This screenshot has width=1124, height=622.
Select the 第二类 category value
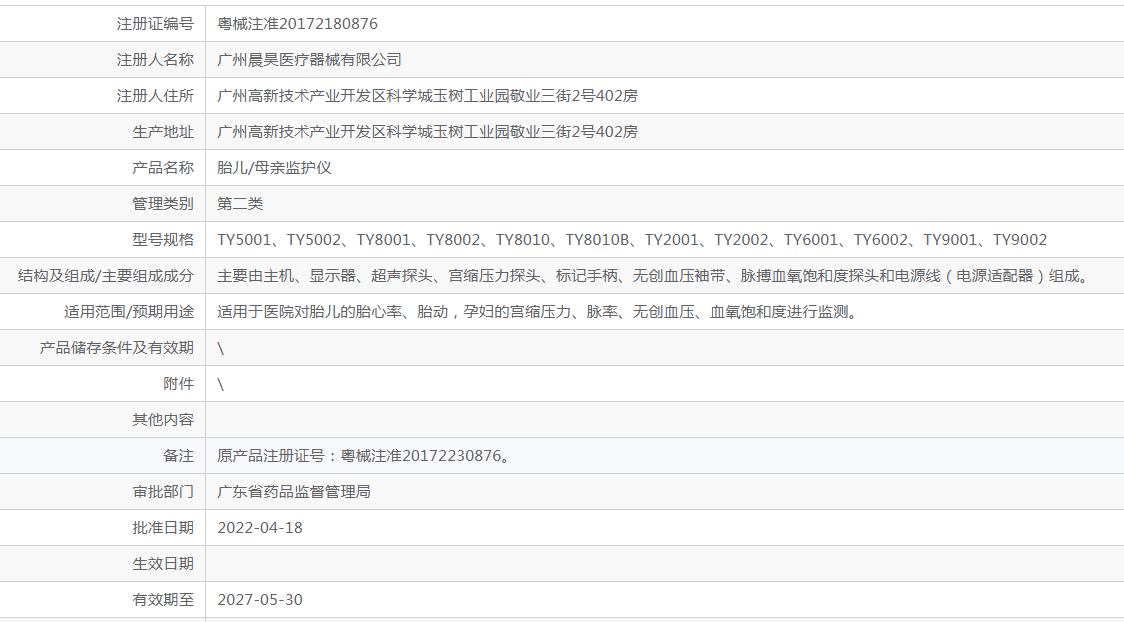[240, 204]
